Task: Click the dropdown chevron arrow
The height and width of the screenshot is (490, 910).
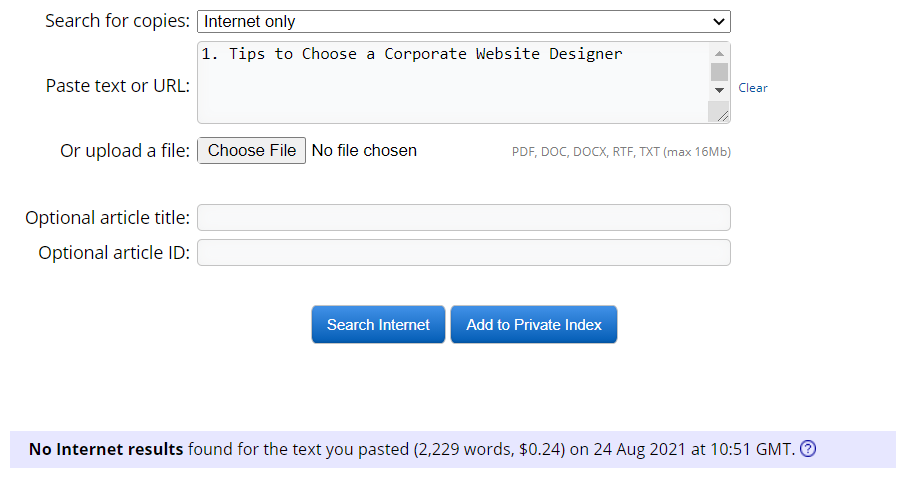Action: click(718, 22)
